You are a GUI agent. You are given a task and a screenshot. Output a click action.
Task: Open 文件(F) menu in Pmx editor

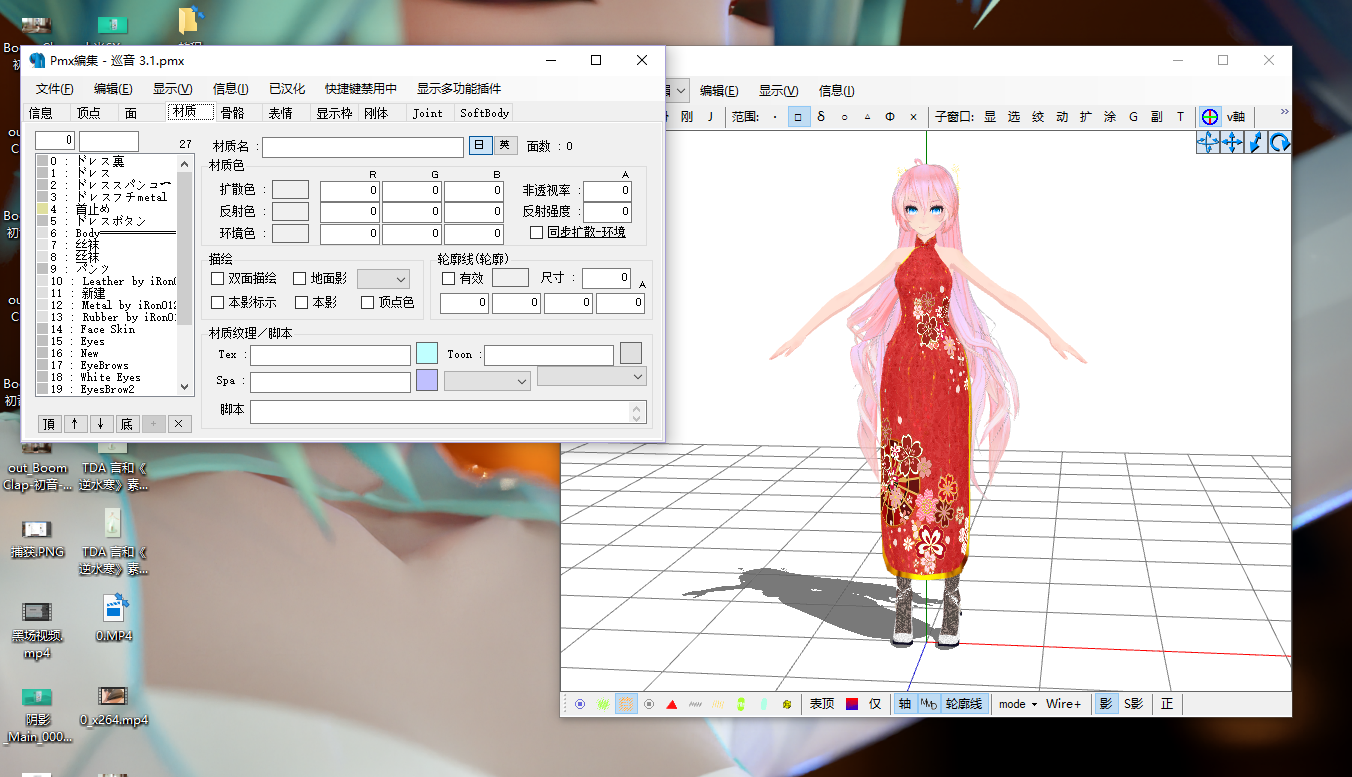point(55,89)
